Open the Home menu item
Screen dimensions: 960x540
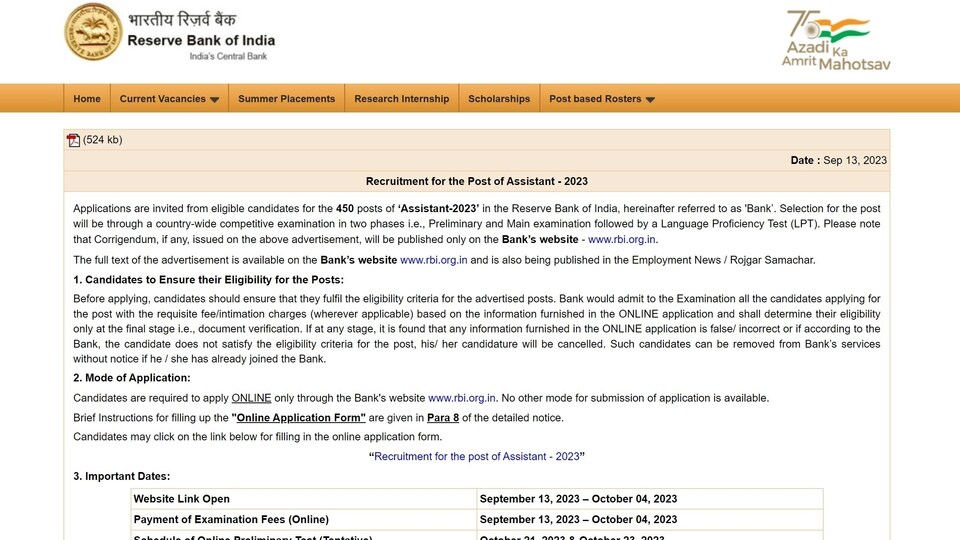point(87,99)
